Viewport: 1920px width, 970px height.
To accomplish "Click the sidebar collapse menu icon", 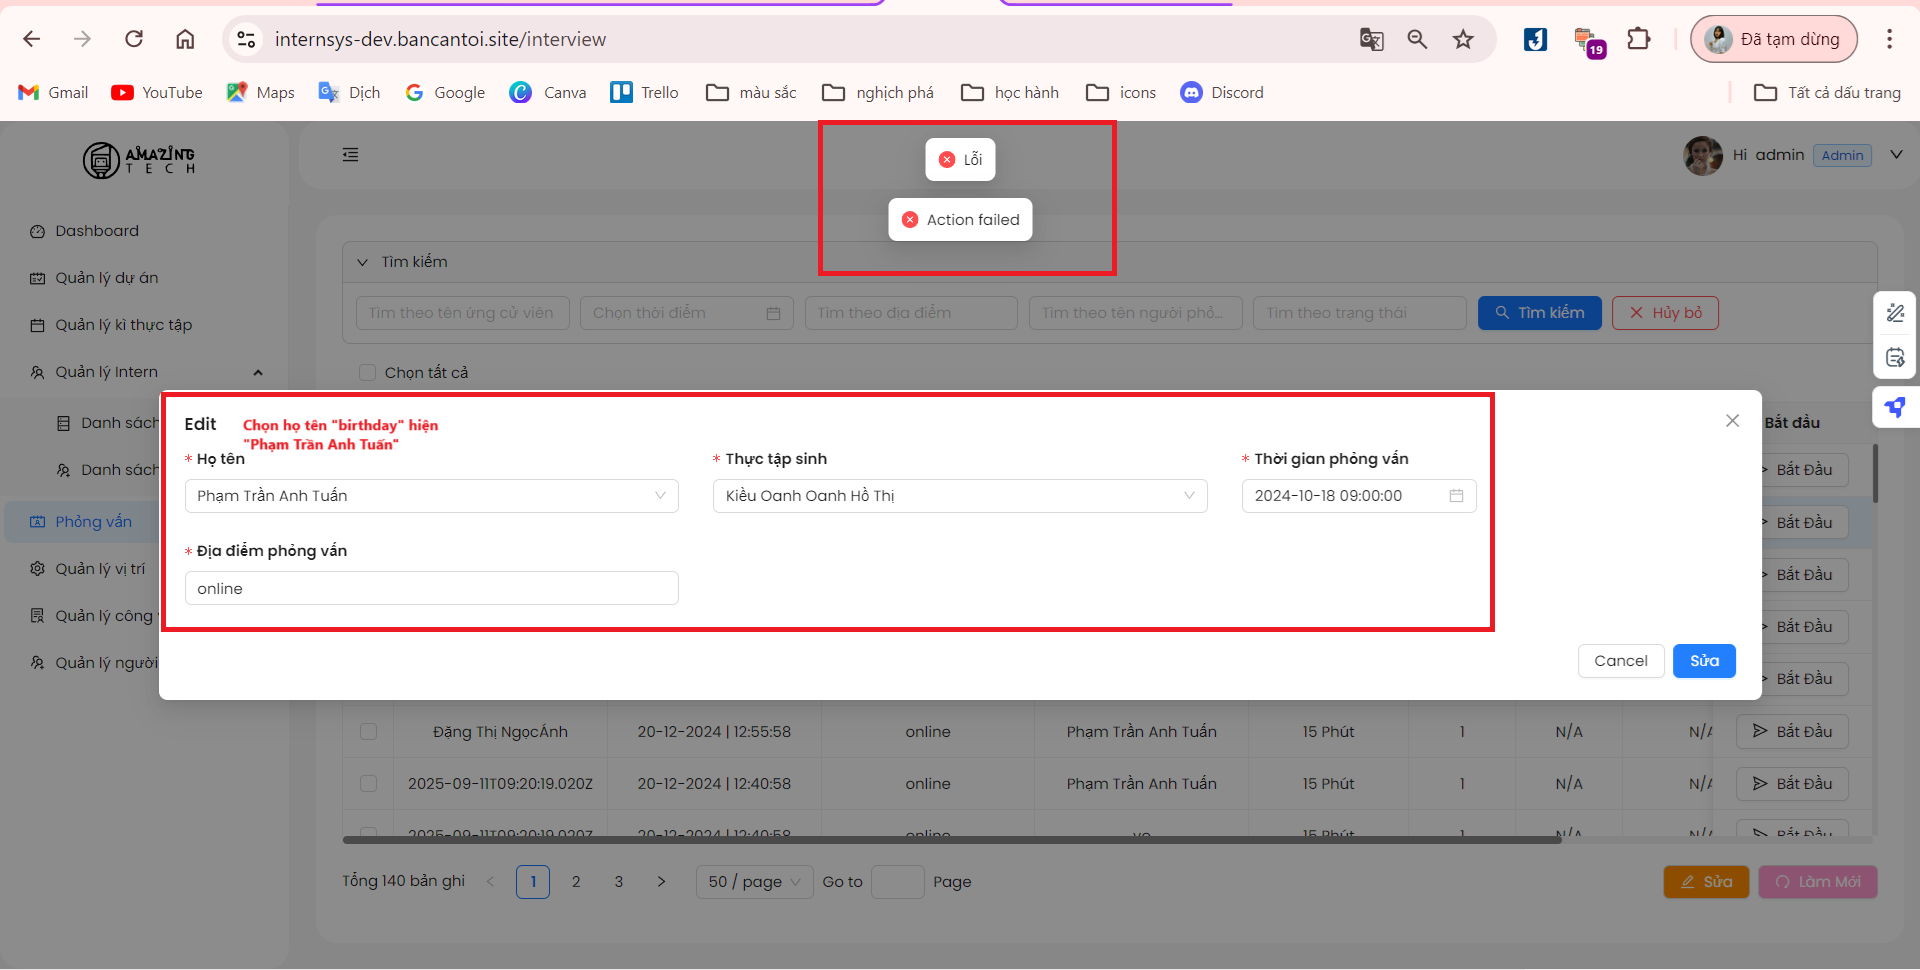I will [x=350, y=155].
